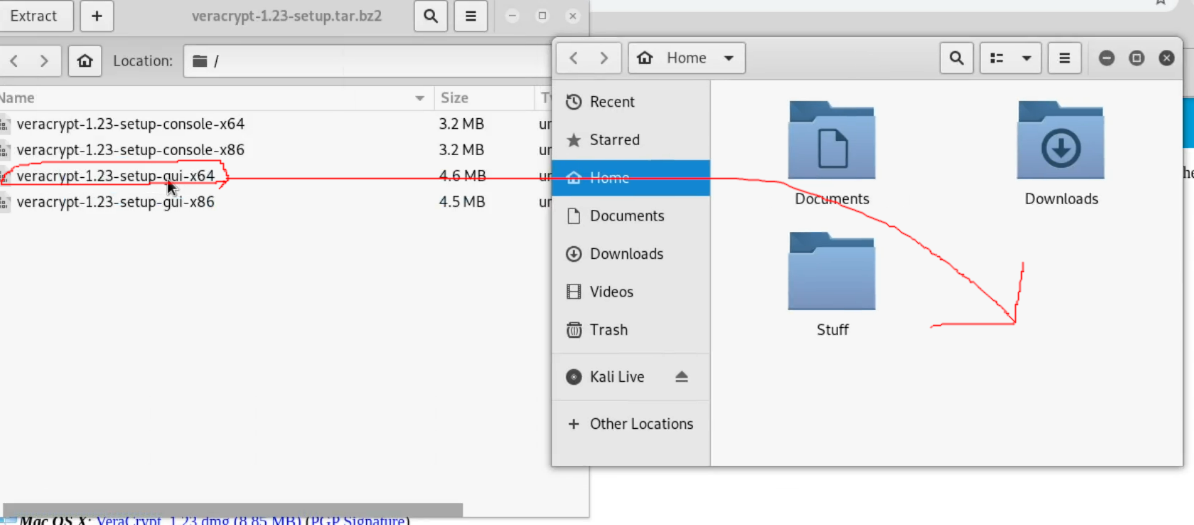Go to archive home location
Screen dimensions: 1194x525
coord(85,60)
